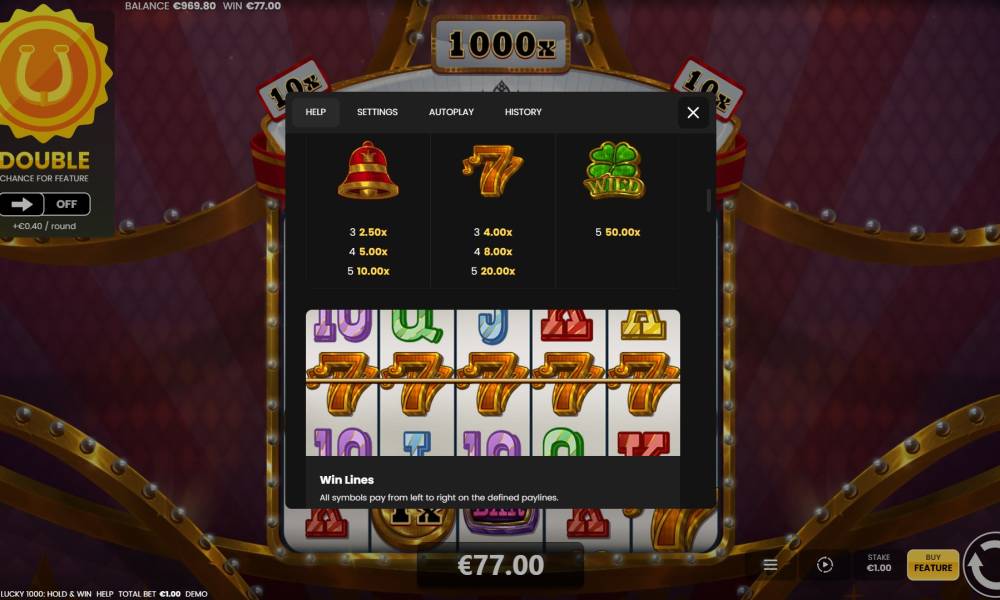The height and width of the screenshot is (600, 1000).
Task: Switch to the Settings tab
Action: tap(377, 112)
